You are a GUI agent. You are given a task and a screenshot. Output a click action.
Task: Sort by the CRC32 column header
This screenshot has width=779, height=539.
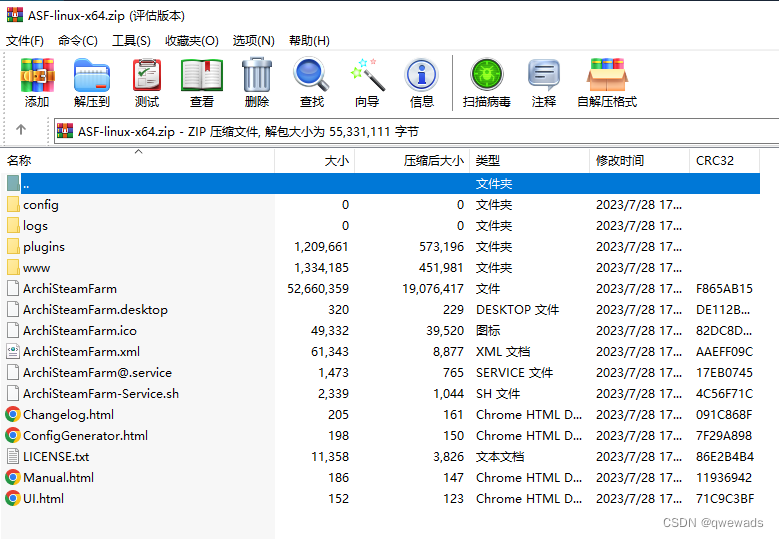click(724, 160)
